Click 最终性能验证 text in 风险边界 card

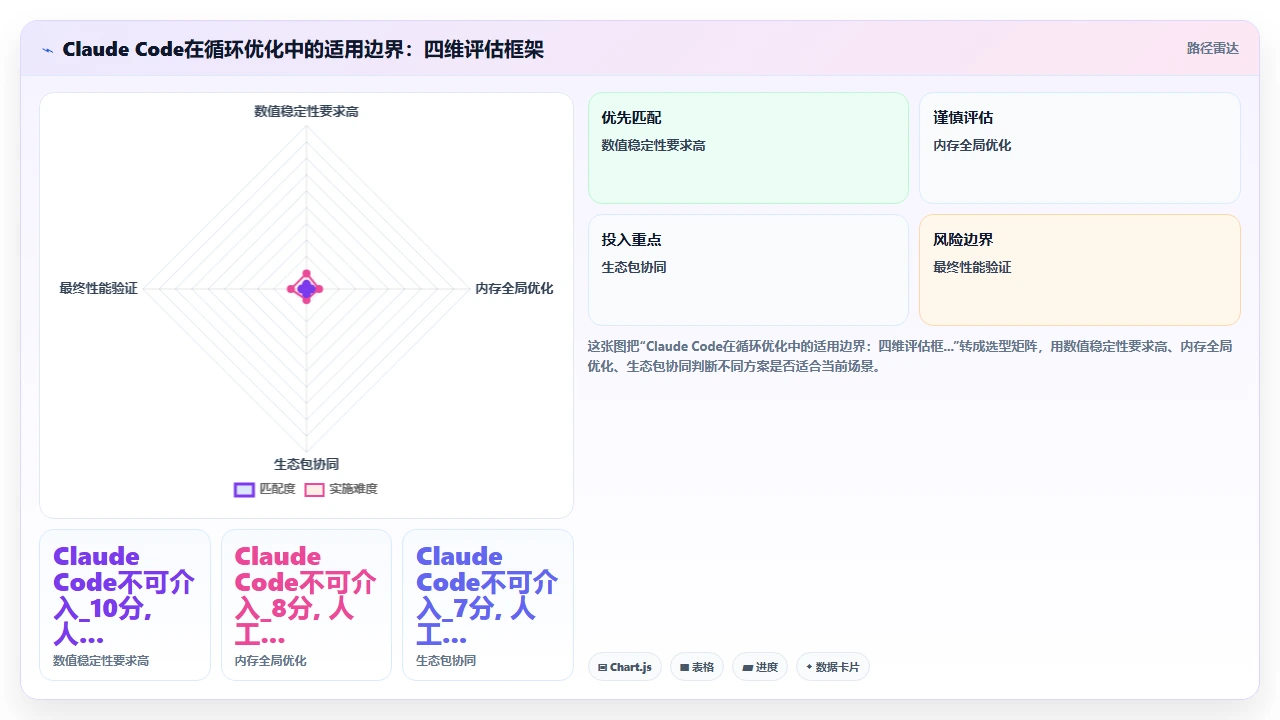[x=972, y=267]
